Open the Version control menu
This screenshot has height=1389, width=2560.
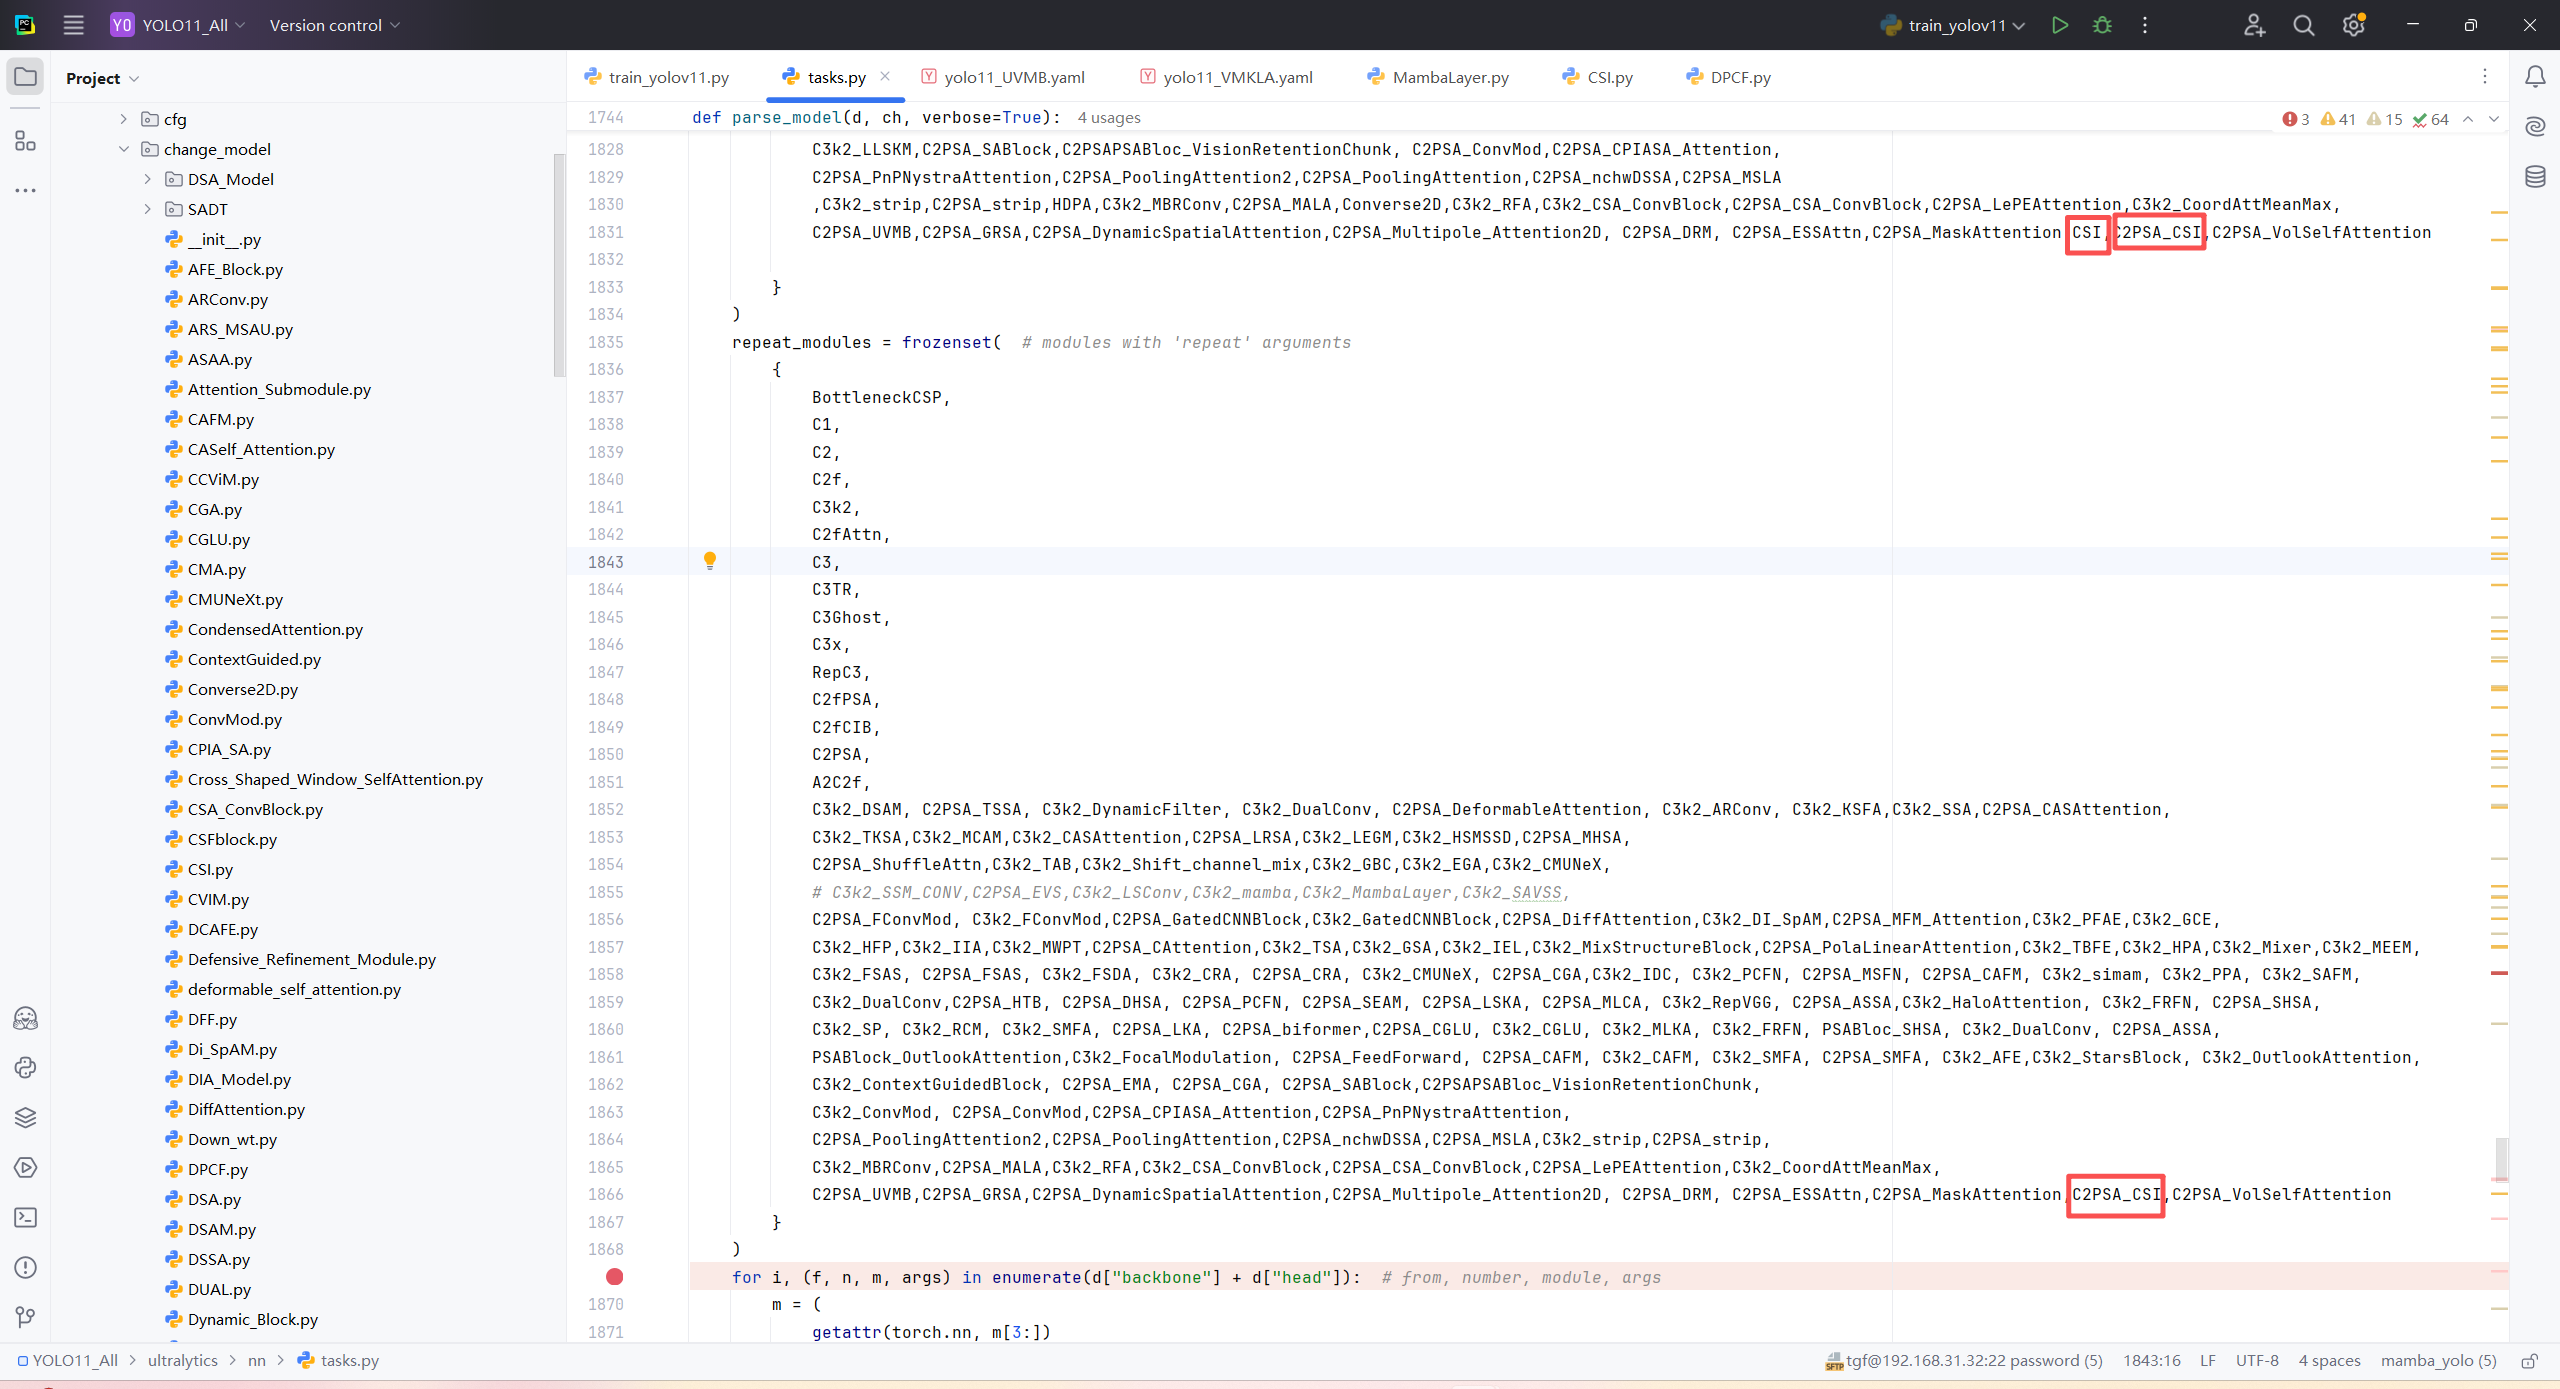(334, 25)
